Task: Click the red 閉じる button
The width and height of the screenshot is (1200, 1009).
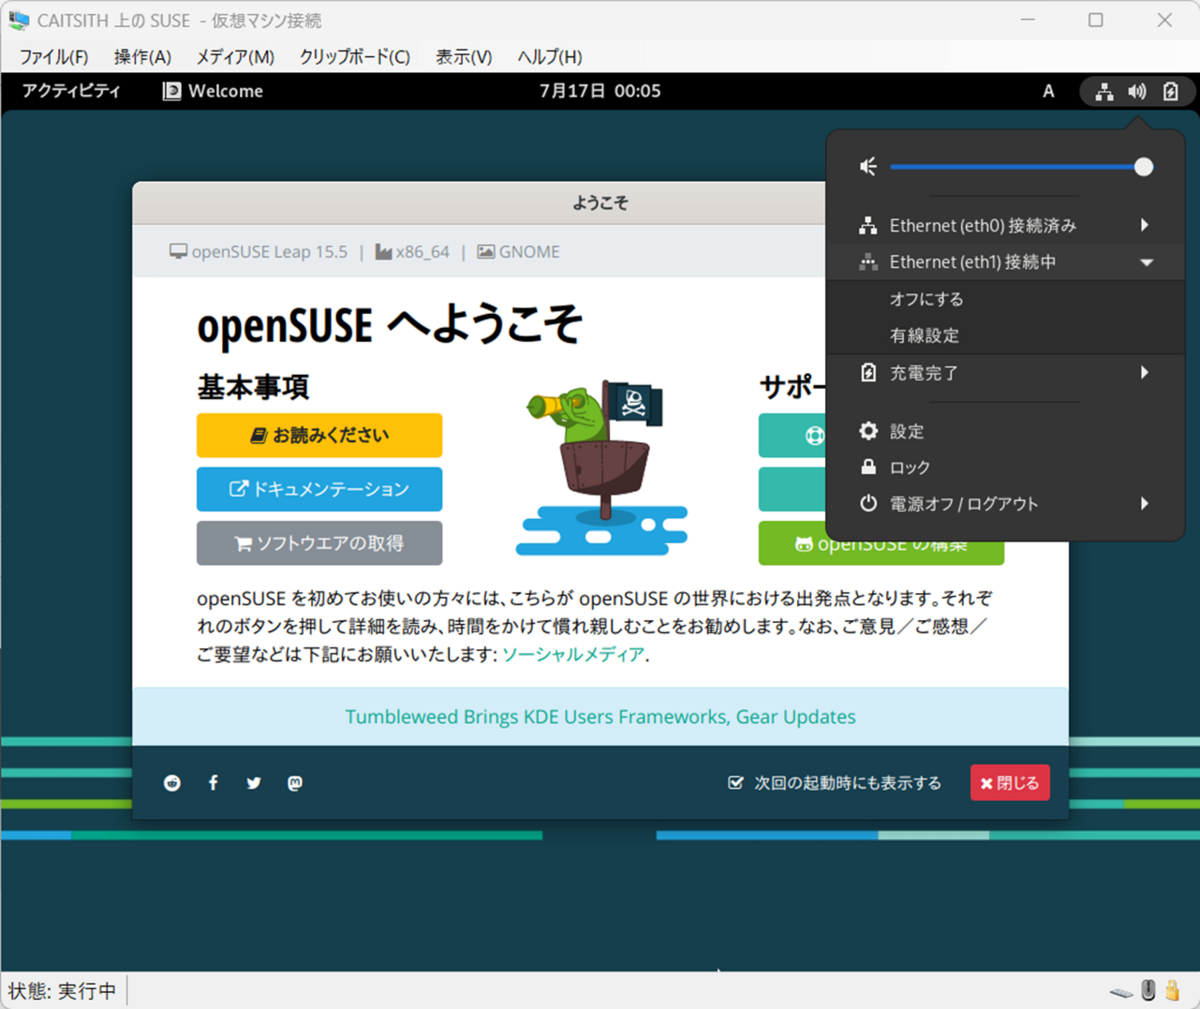Action: (1010, 783)
